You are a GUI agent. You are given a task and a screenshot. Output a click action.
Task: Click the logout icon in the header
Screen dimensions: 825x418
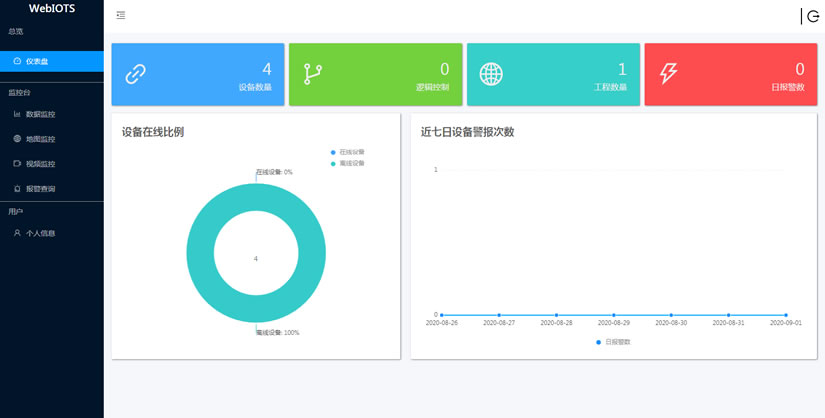(812, 16)
